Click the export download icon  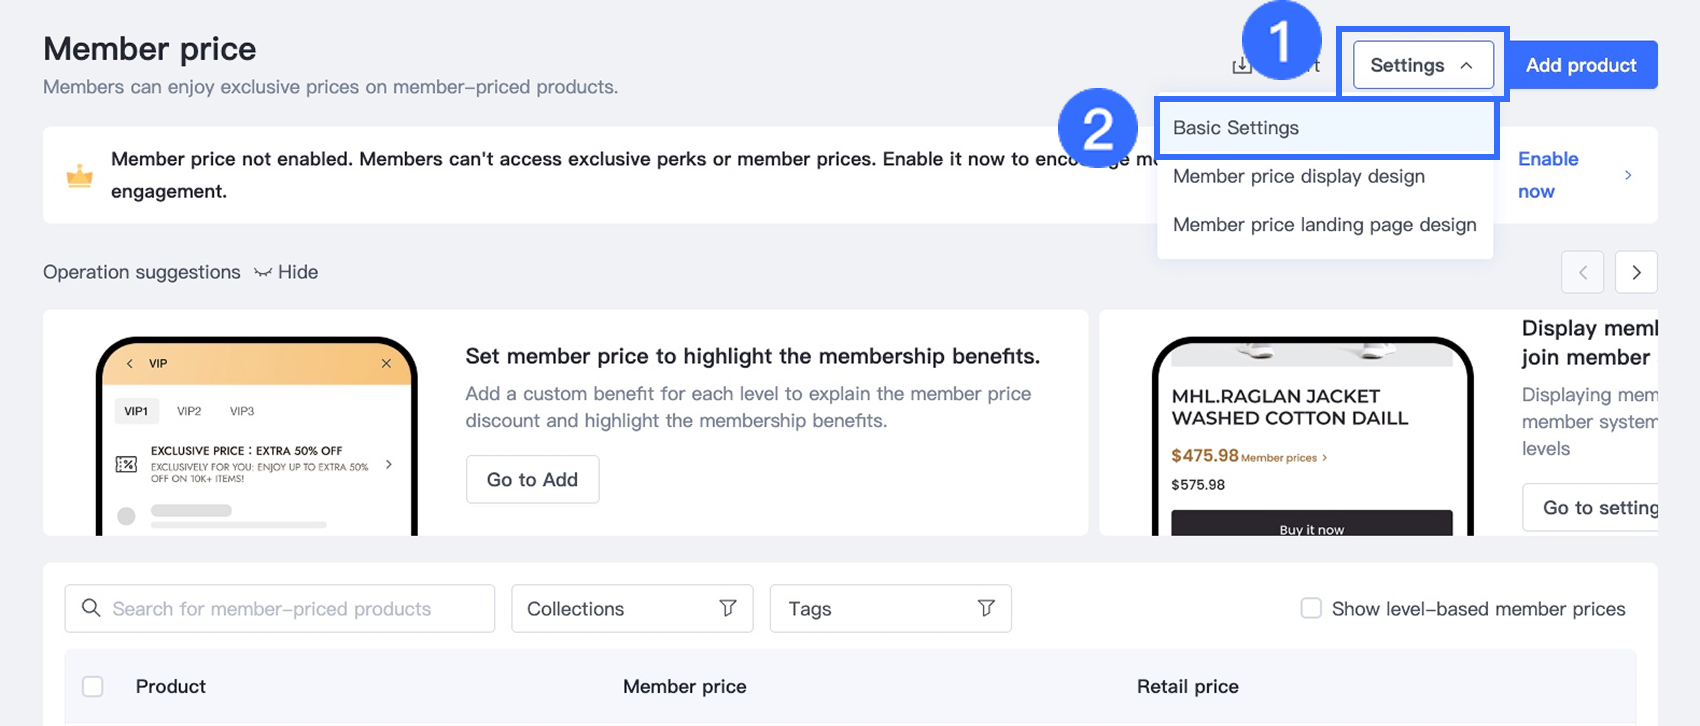[1241, 66]
